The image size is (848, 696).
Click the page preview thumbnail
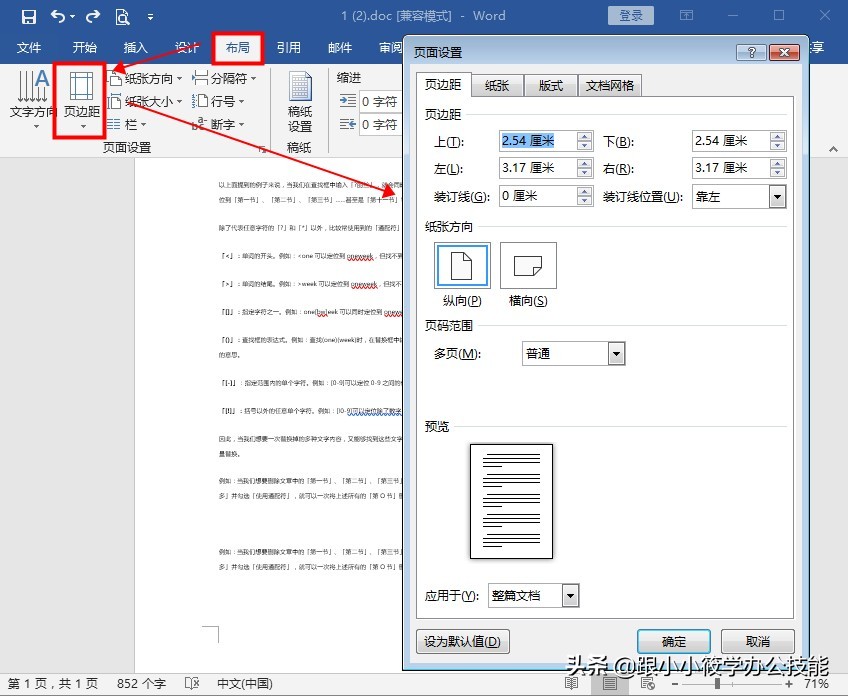tap(512, 501)
